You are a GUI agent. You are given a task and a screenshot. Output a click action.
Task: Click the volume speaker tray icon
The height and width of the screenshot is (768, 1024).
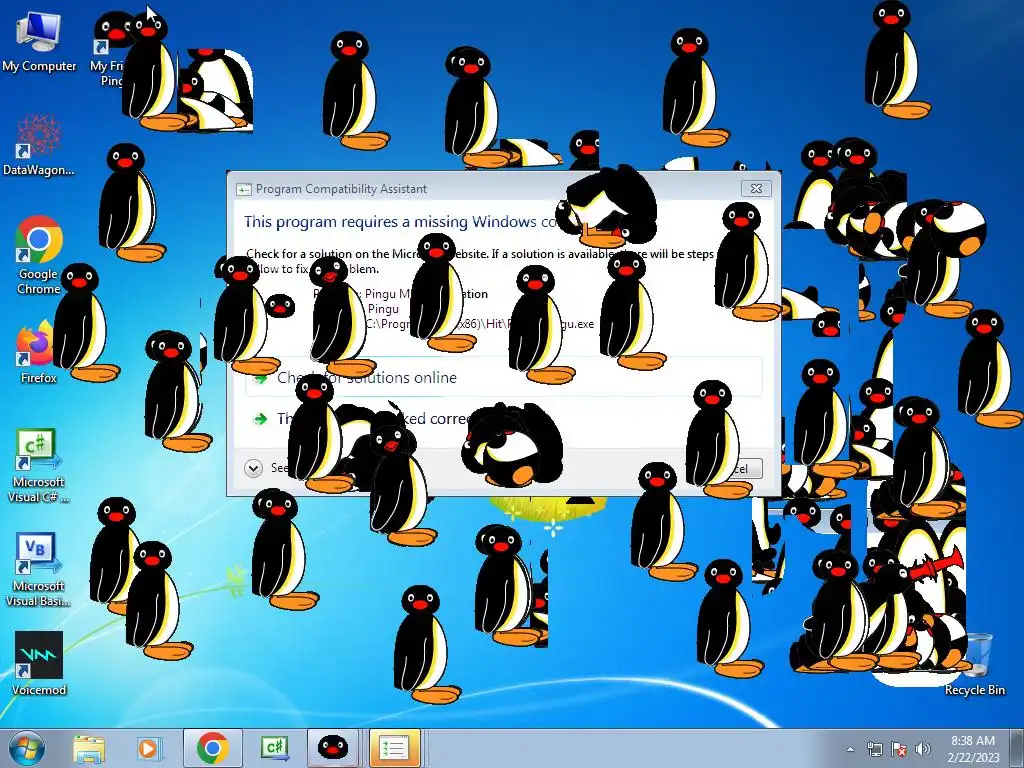[x=923, y=749]
